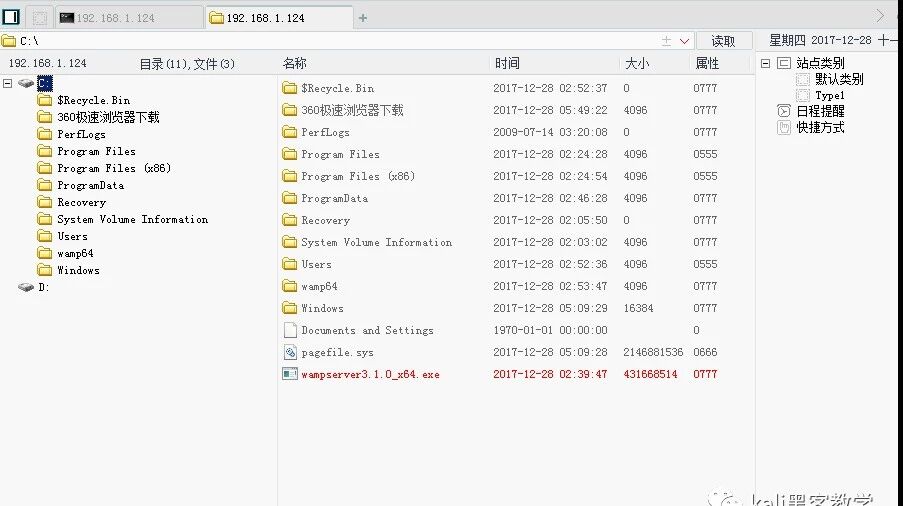Select ProgramData folder in tree
The width and height of the screenshot is (903, 506).
(90, 185)
